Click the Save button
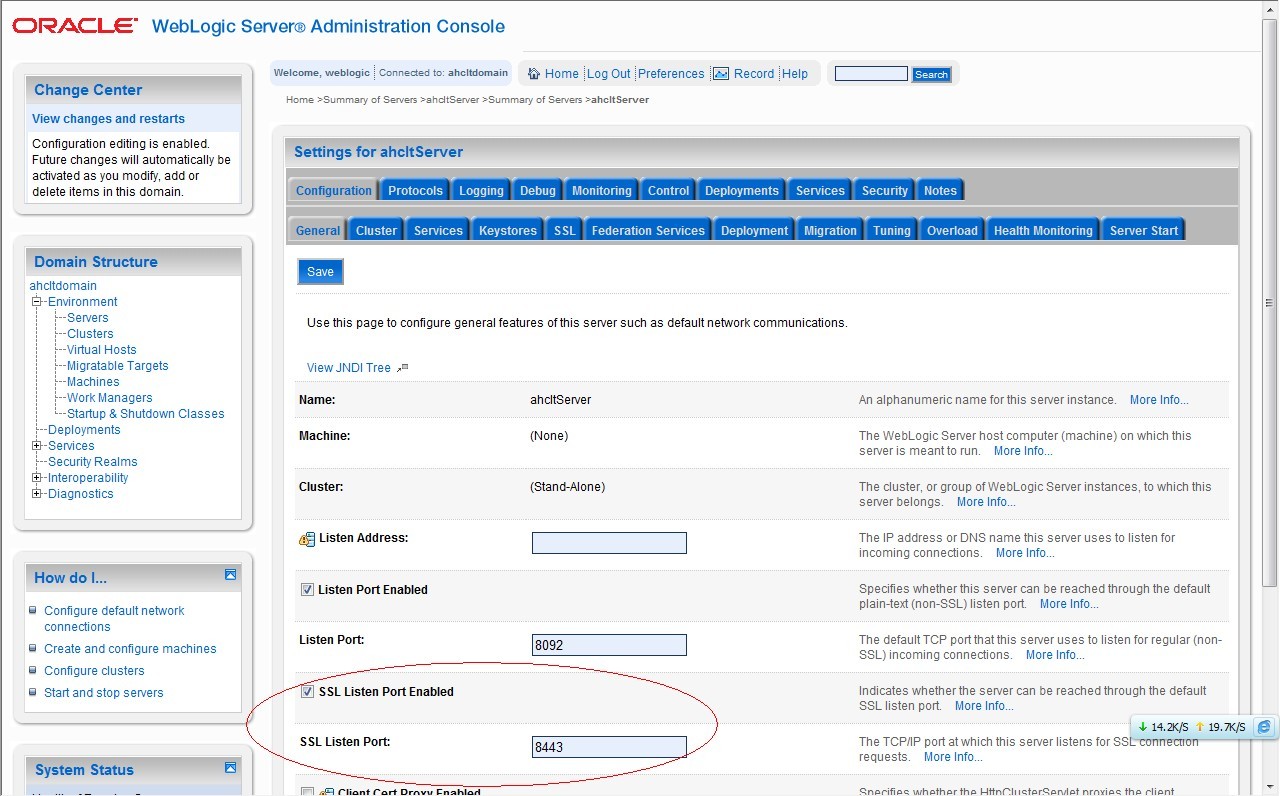This screenshot has width=1280, height=796. [320, 272]
